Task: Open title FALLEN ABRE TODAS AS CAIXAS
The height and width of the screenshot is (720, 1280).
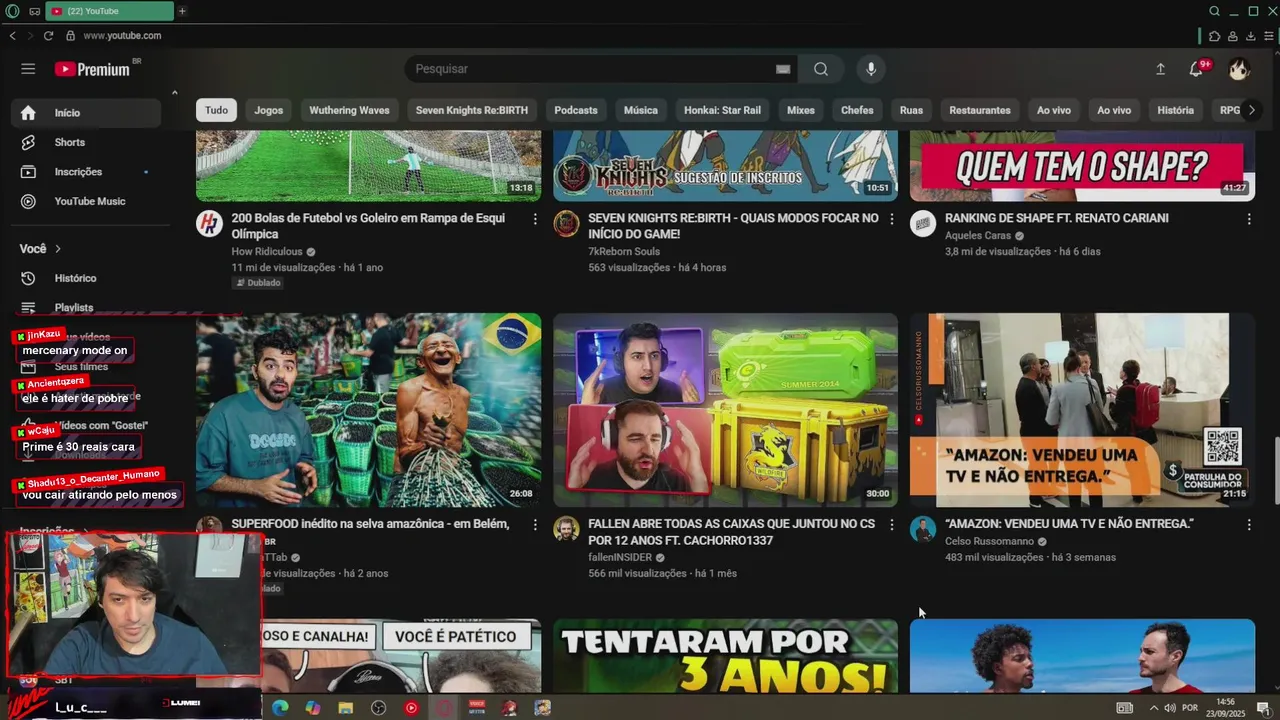Action: coord(732,532)
